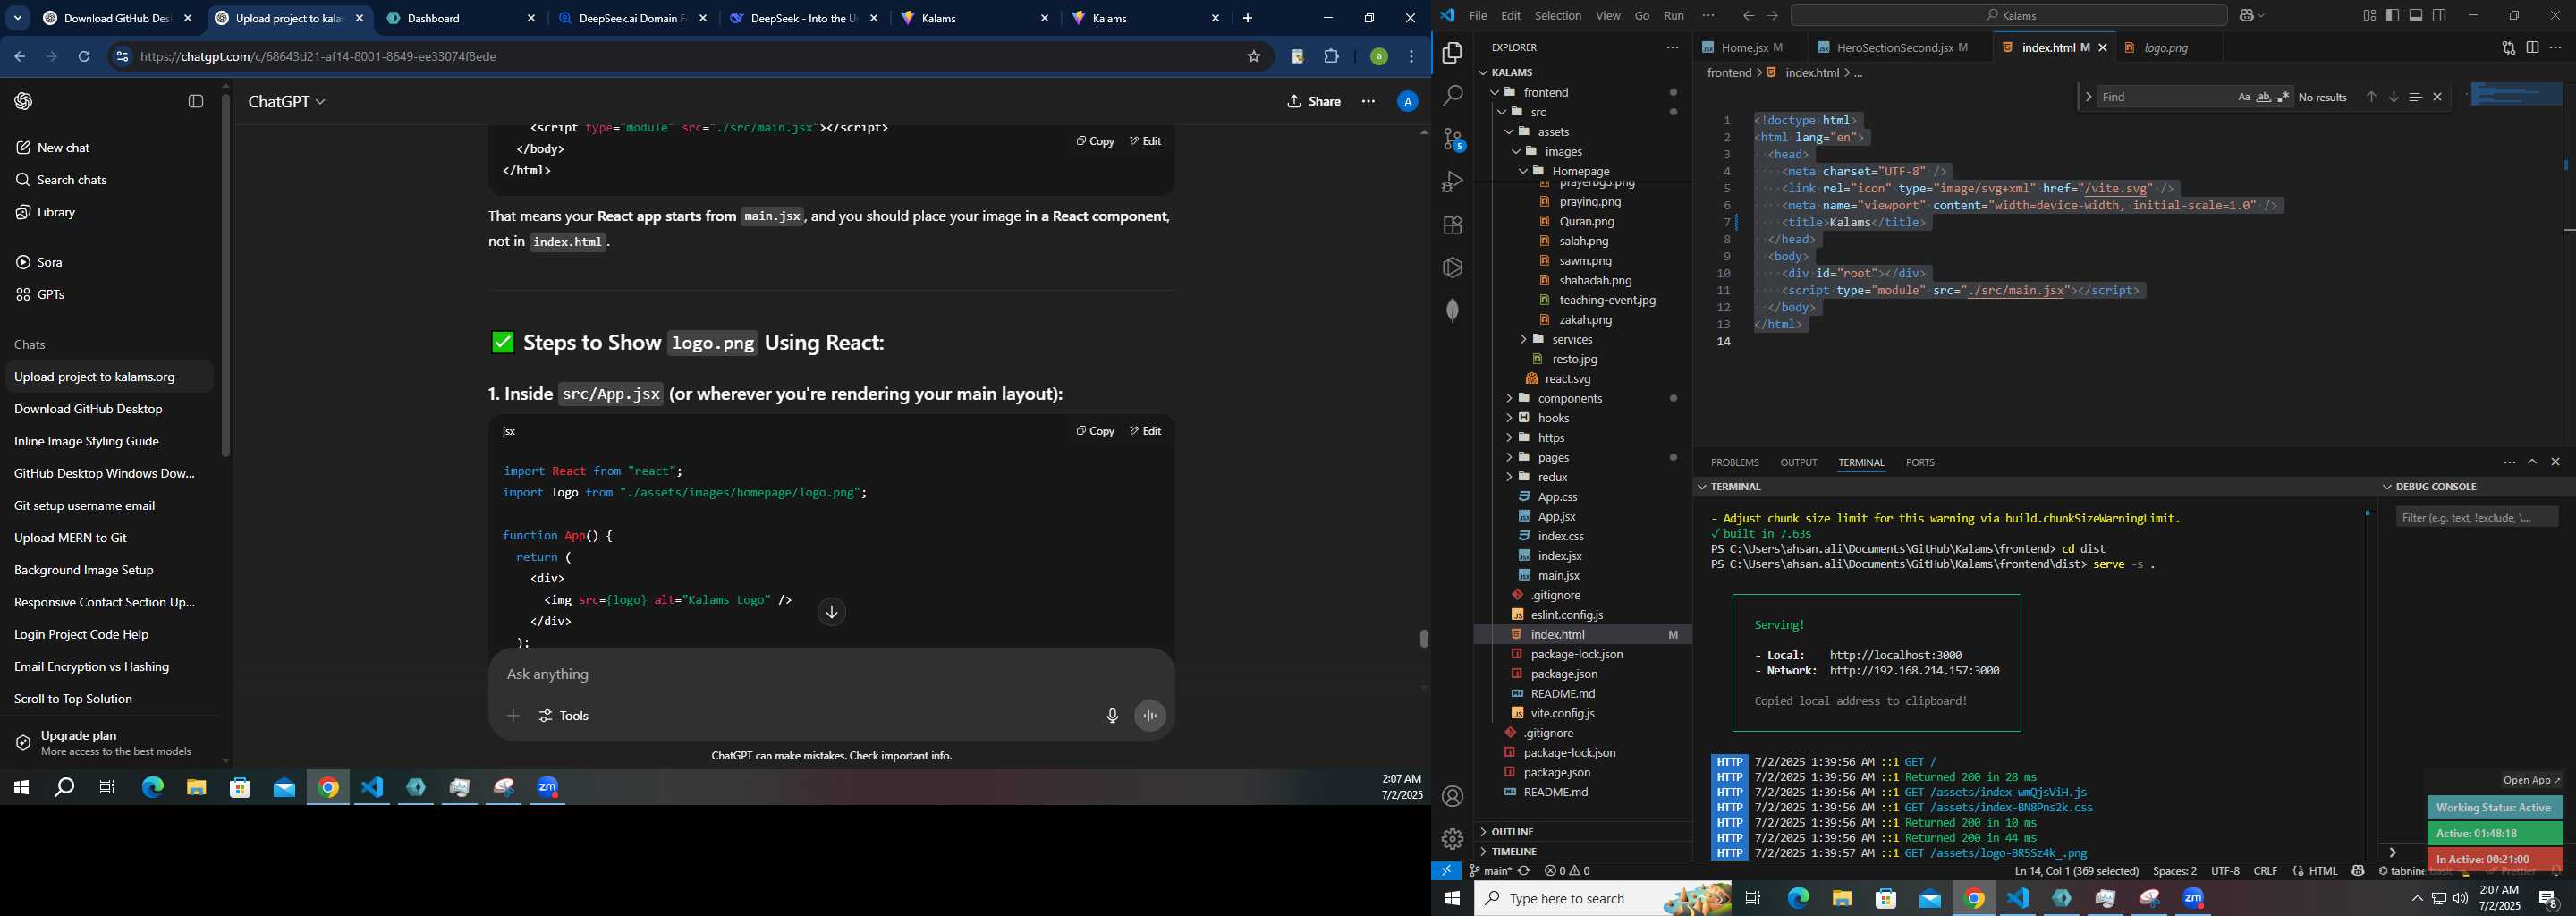2576x916 pixels.
Task: Go to previous match arrow in Find widget
Action: click(2371, 97)
